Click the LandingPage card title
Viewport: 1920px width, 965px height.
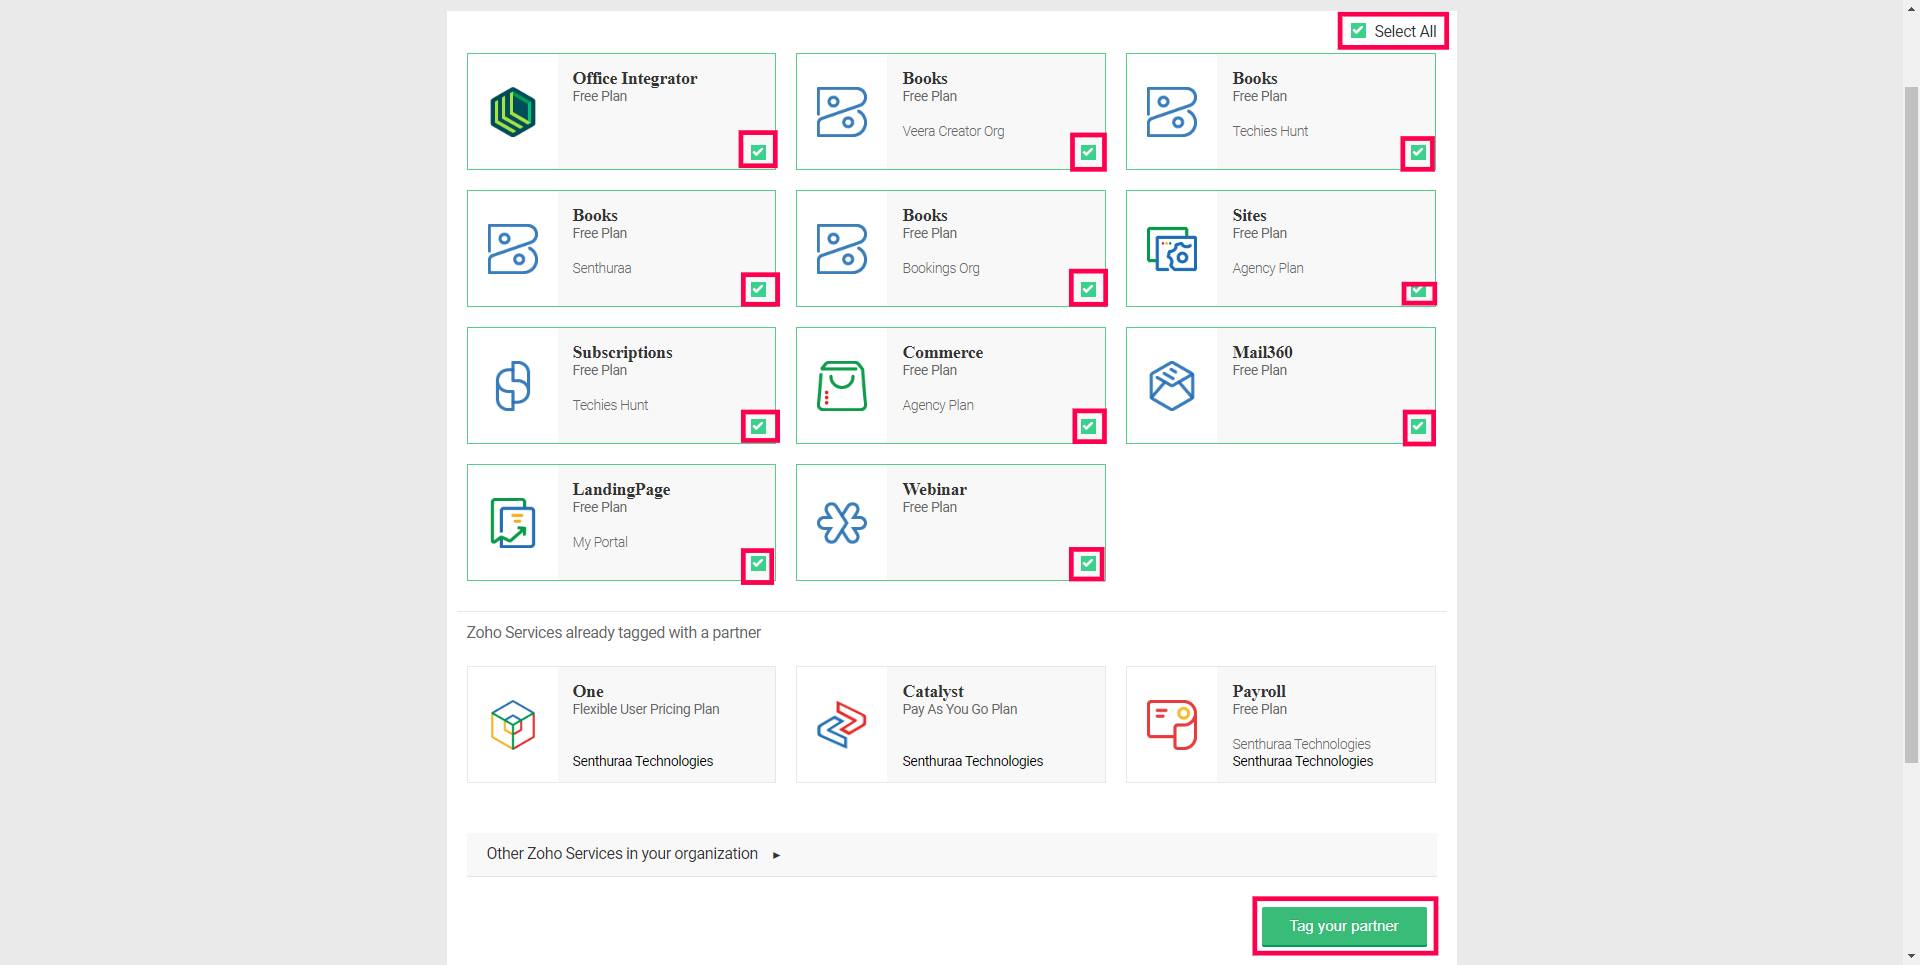click(x=621, y=489)
